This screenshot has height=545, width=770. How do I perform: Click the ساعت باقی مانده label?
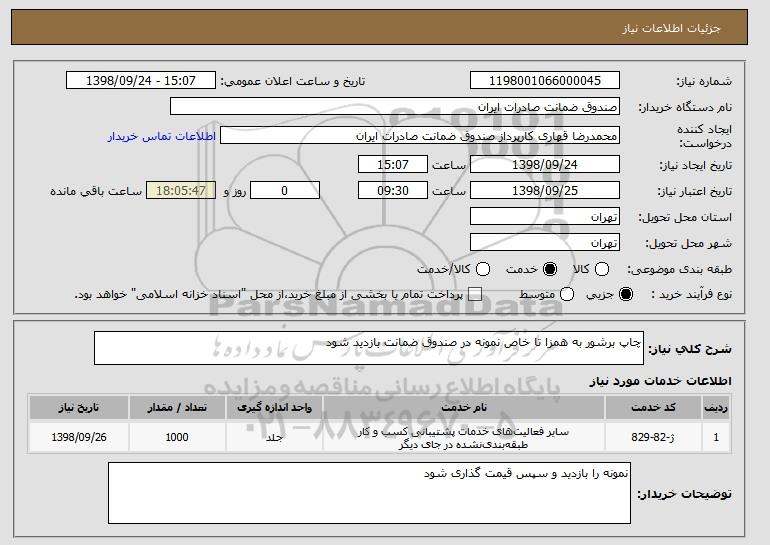click(96, 191)
